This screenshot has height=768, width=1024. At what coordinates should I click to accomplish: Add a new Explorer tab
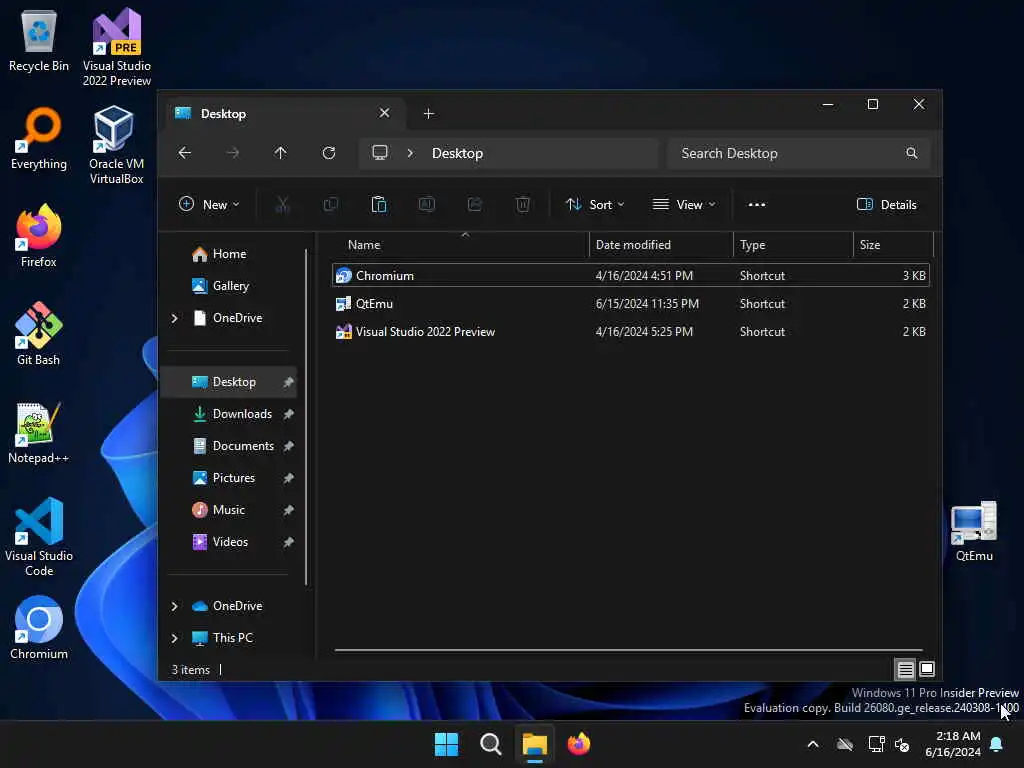pyautogui.click(x=428, y=114)
